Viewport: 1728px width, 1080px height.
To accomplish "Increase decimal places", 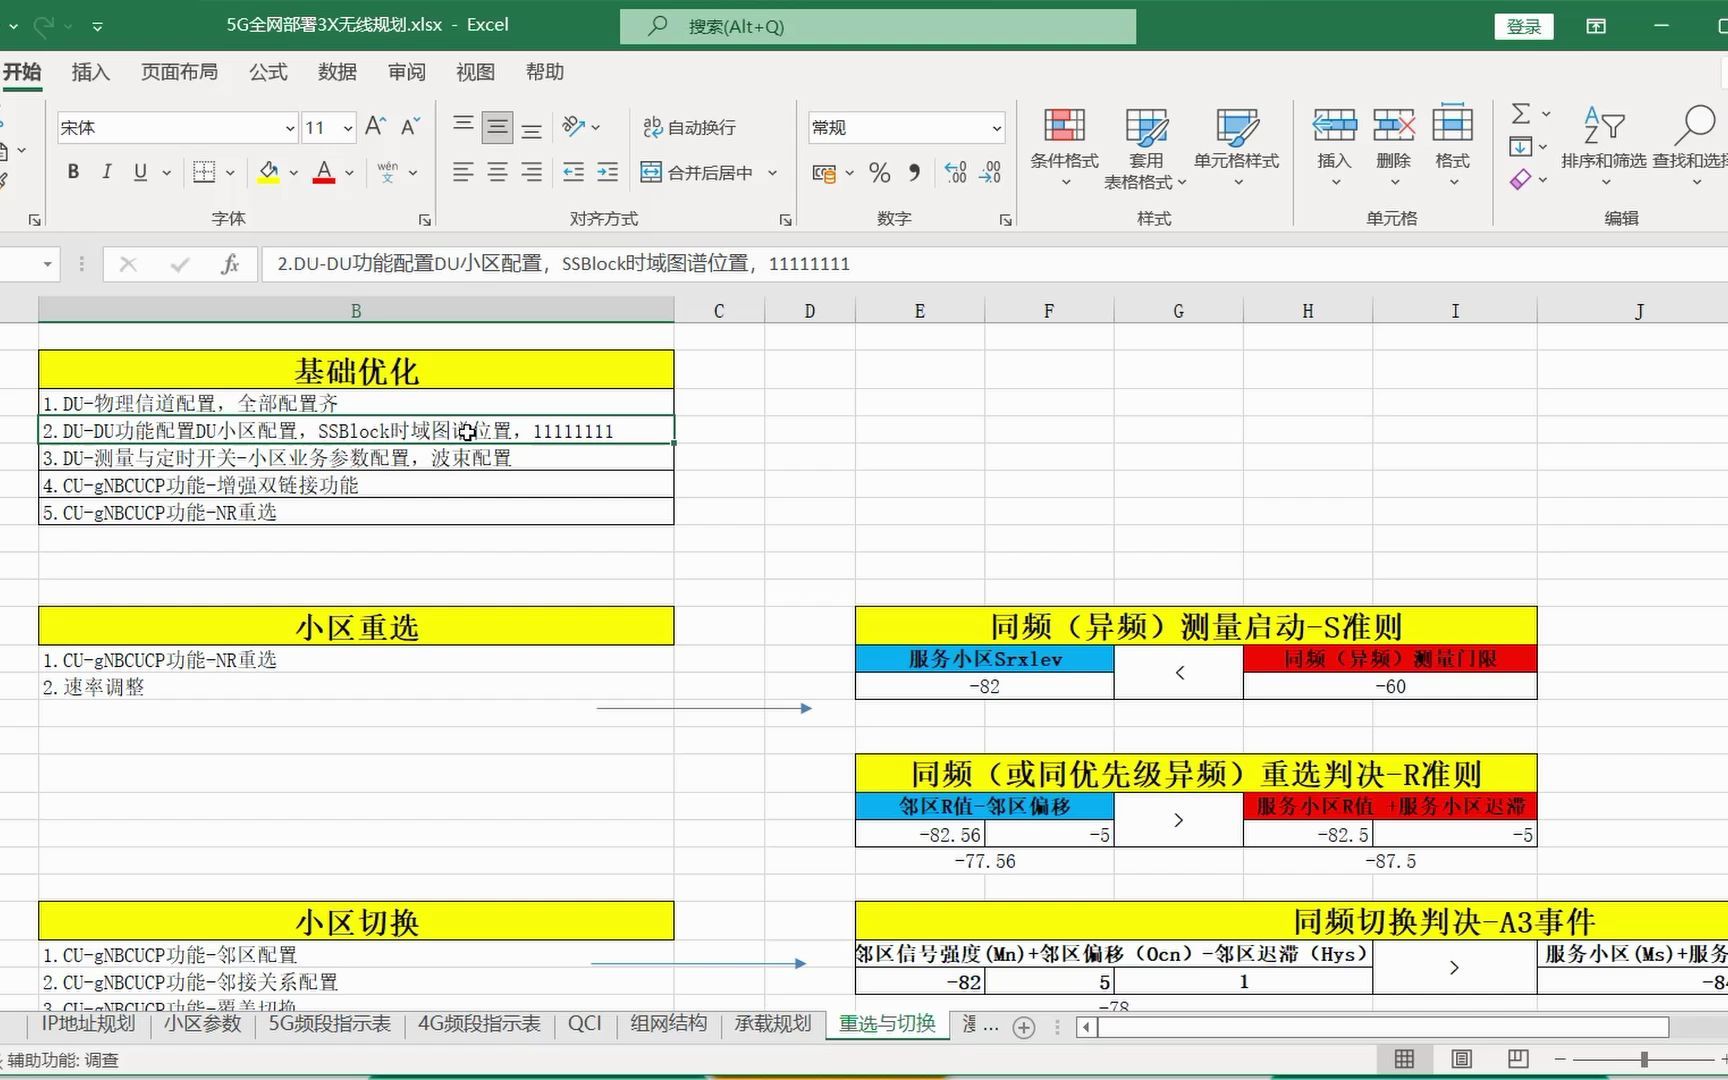I will pyautogui.click(x=955, y=173).
